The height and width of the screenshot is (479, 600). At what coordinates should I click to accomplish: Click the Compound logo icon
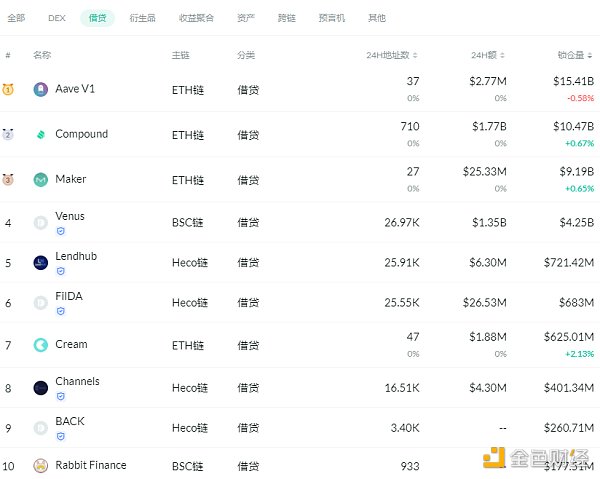(40, 135)
